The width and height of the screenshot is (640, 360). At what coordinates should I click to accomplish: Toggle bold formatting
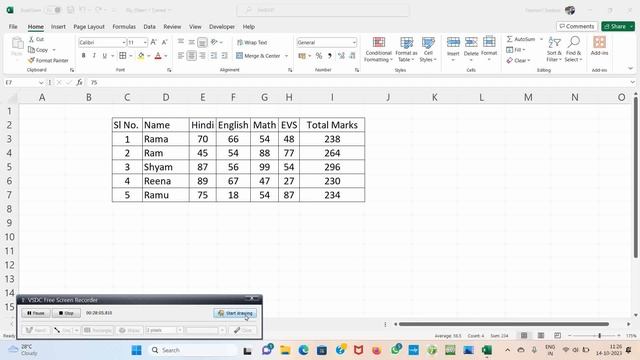click(84, 56)
